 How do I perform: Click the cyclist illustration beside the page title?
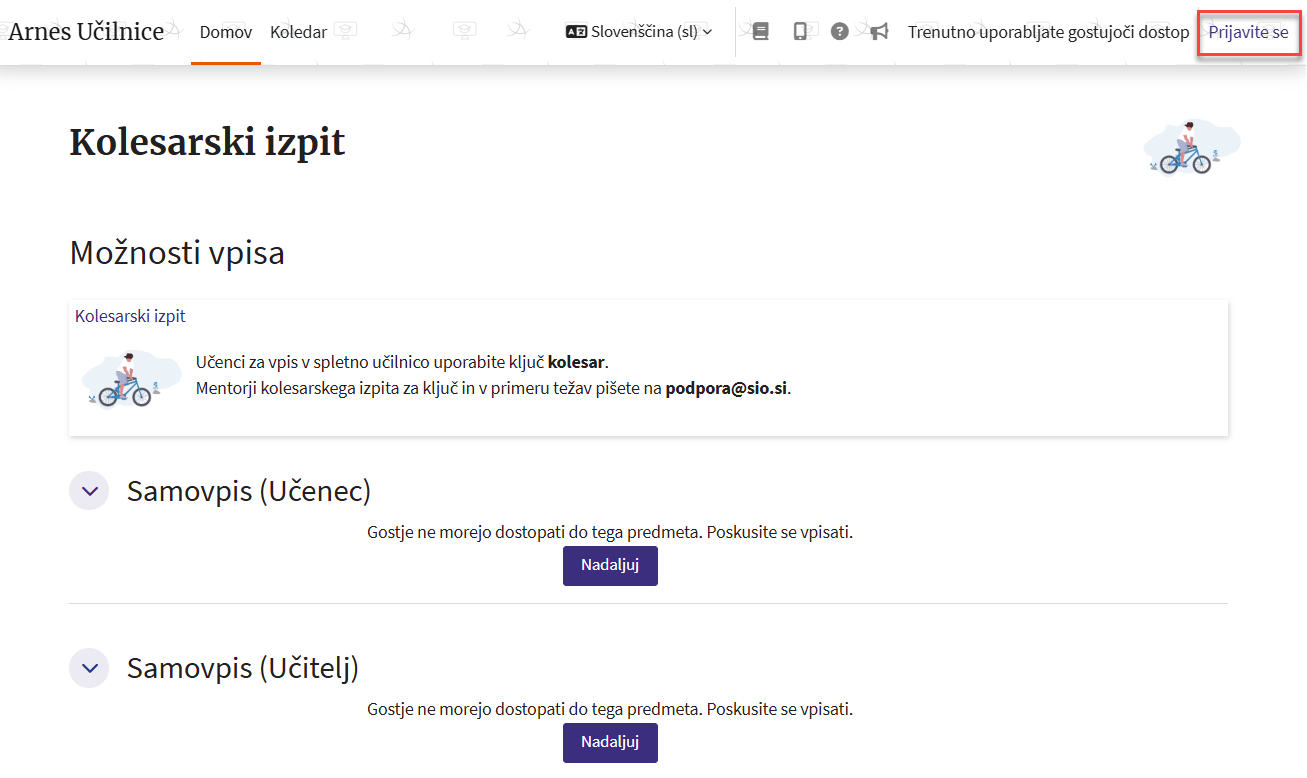coord(1191,147)
